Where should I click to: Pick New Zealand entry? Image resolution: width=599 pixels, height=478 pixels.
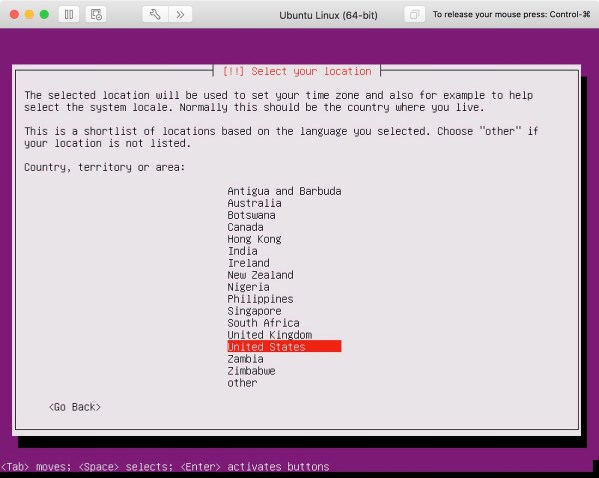(x=261, y=275)
